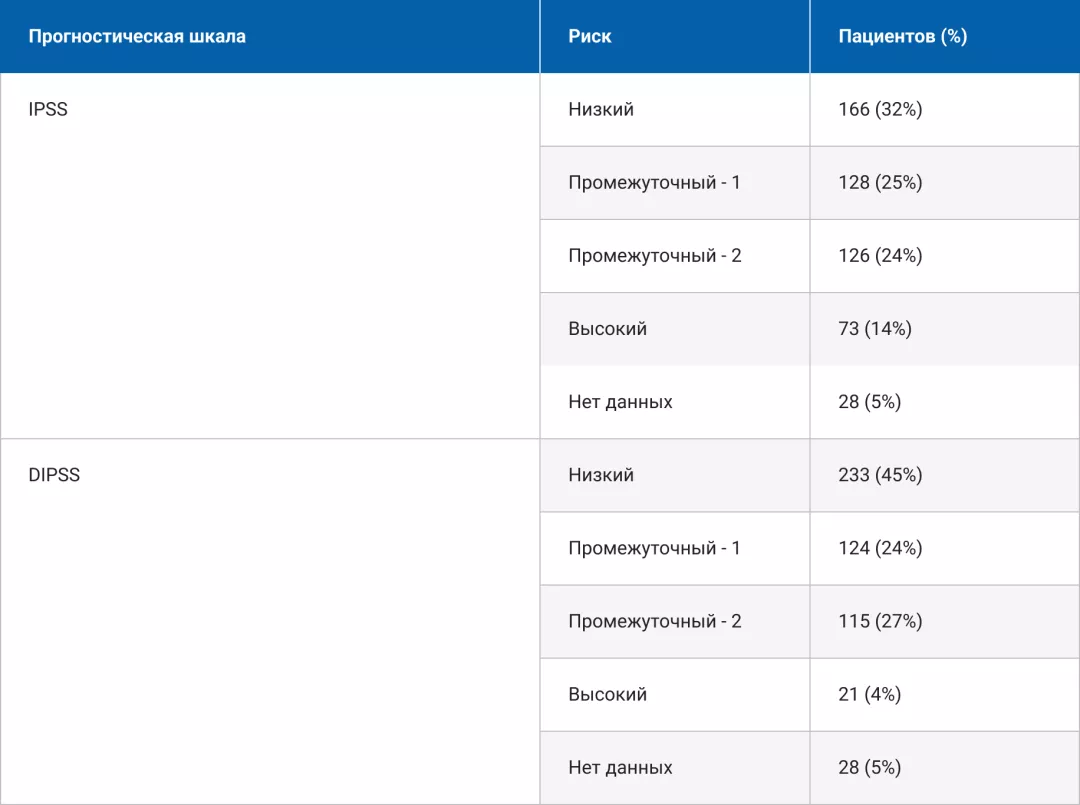The width and height of the screenshot is (1080, 805).
Task: Click 'Высокий' risk in the DIPSS group
Action: pos(607,694)
